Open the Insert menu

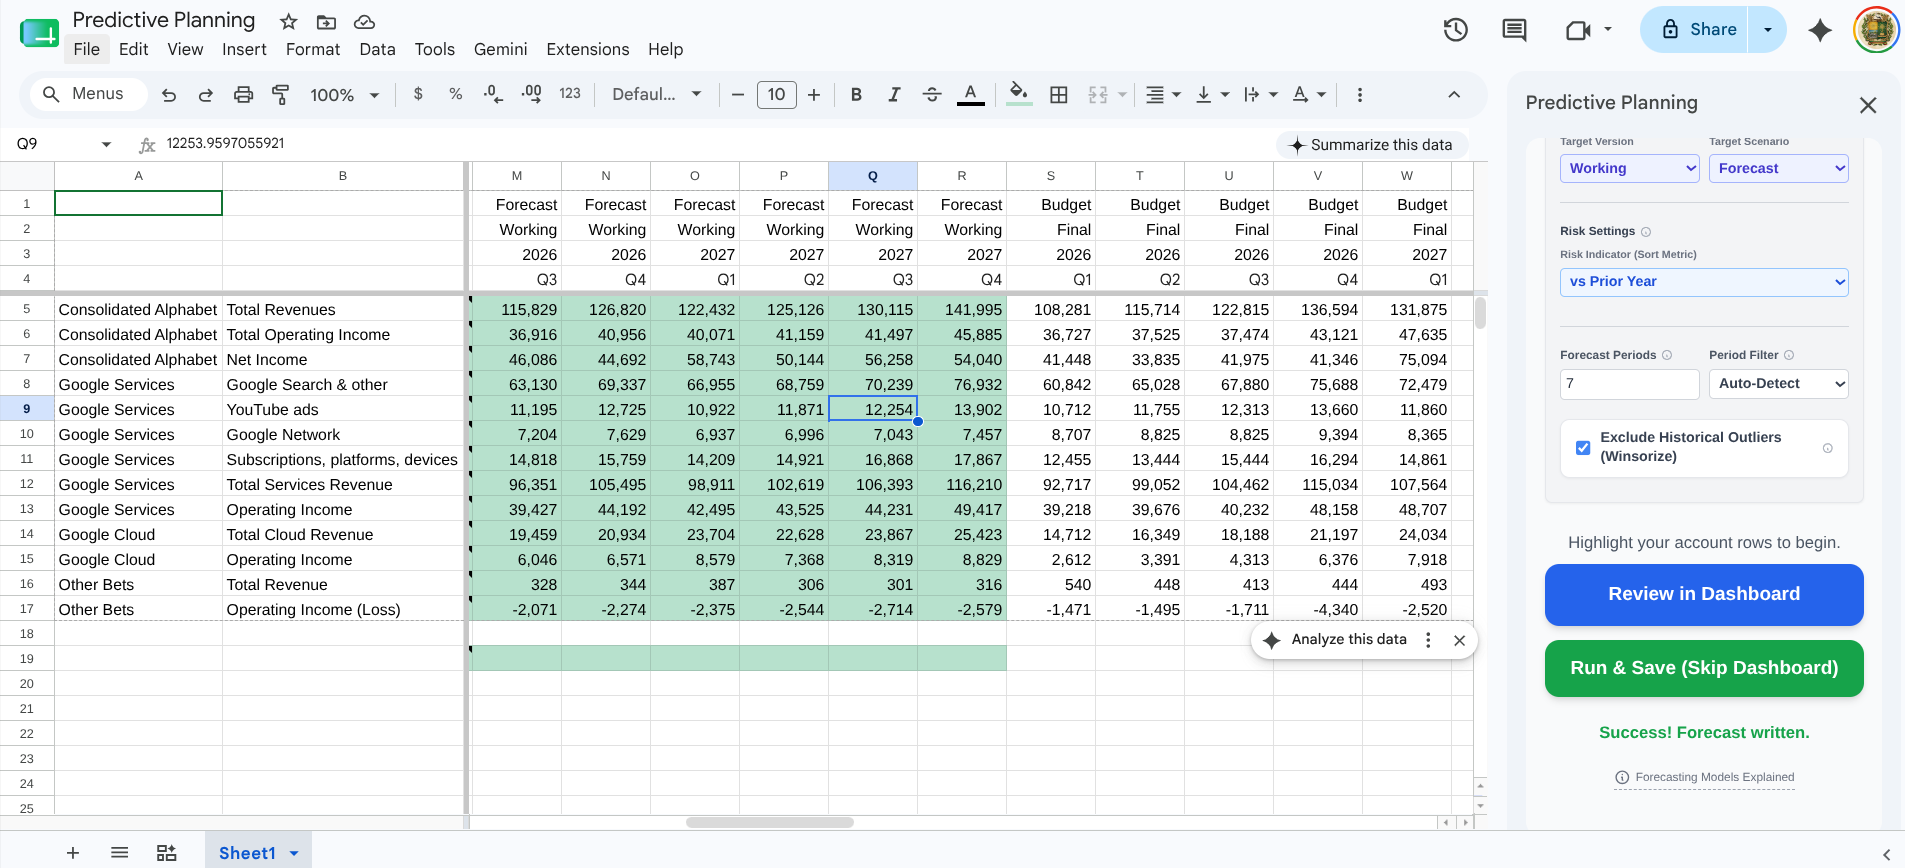[244, 49]
